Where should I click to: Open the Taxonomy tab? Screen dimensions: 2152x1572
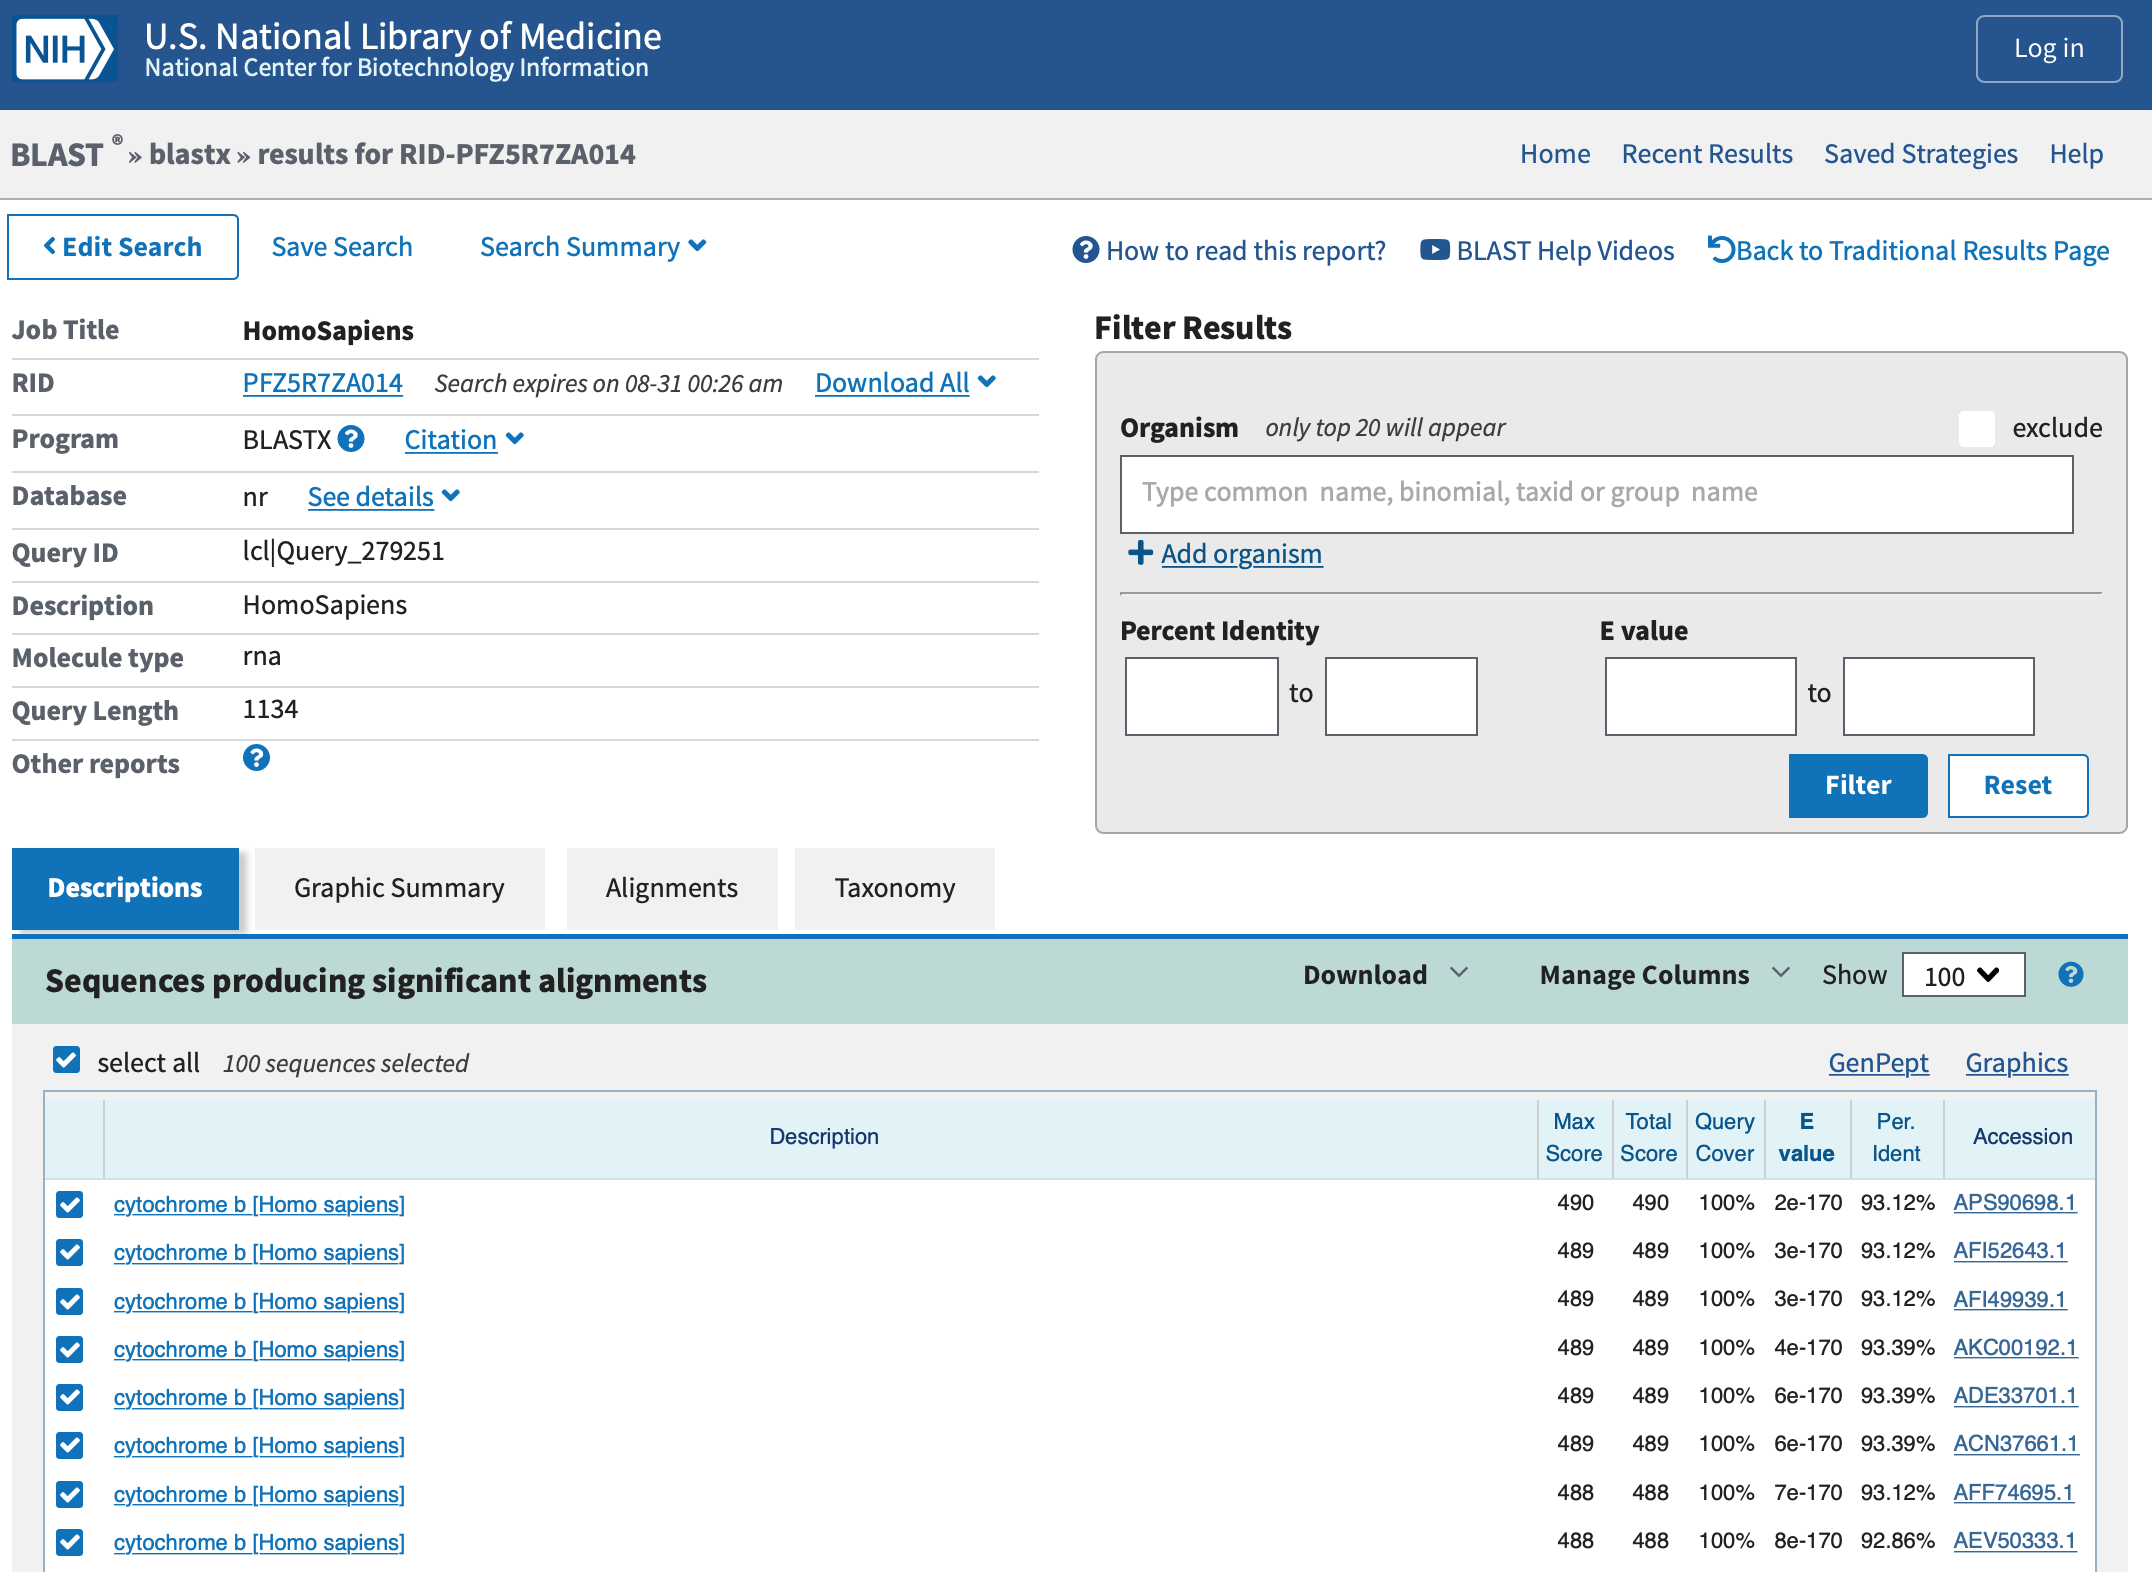895,888
